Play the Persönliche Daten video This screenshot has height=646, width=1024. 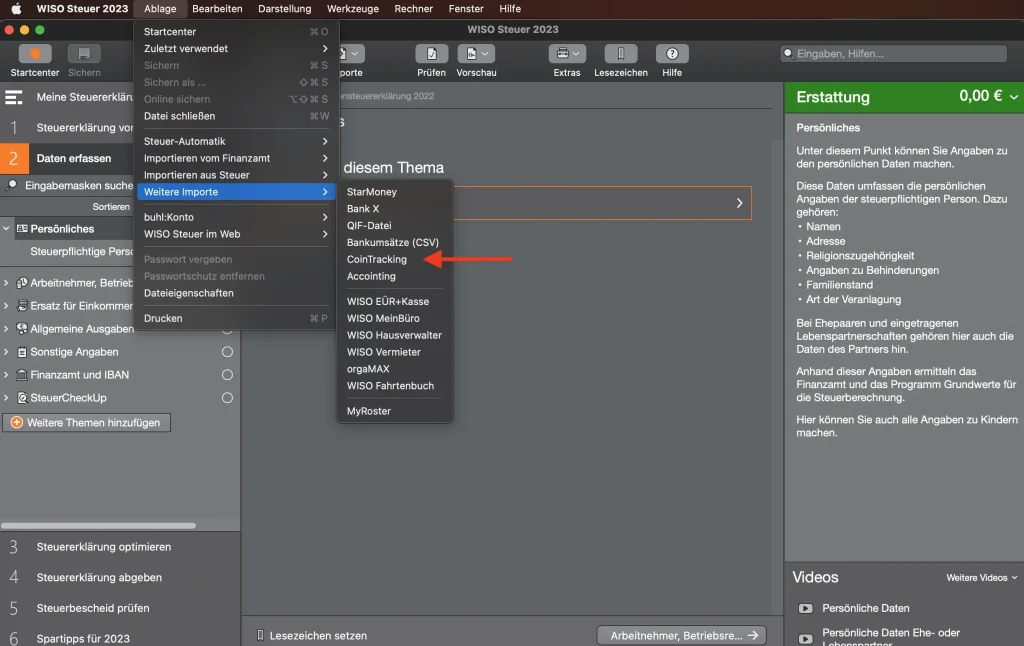click(805, 608)
